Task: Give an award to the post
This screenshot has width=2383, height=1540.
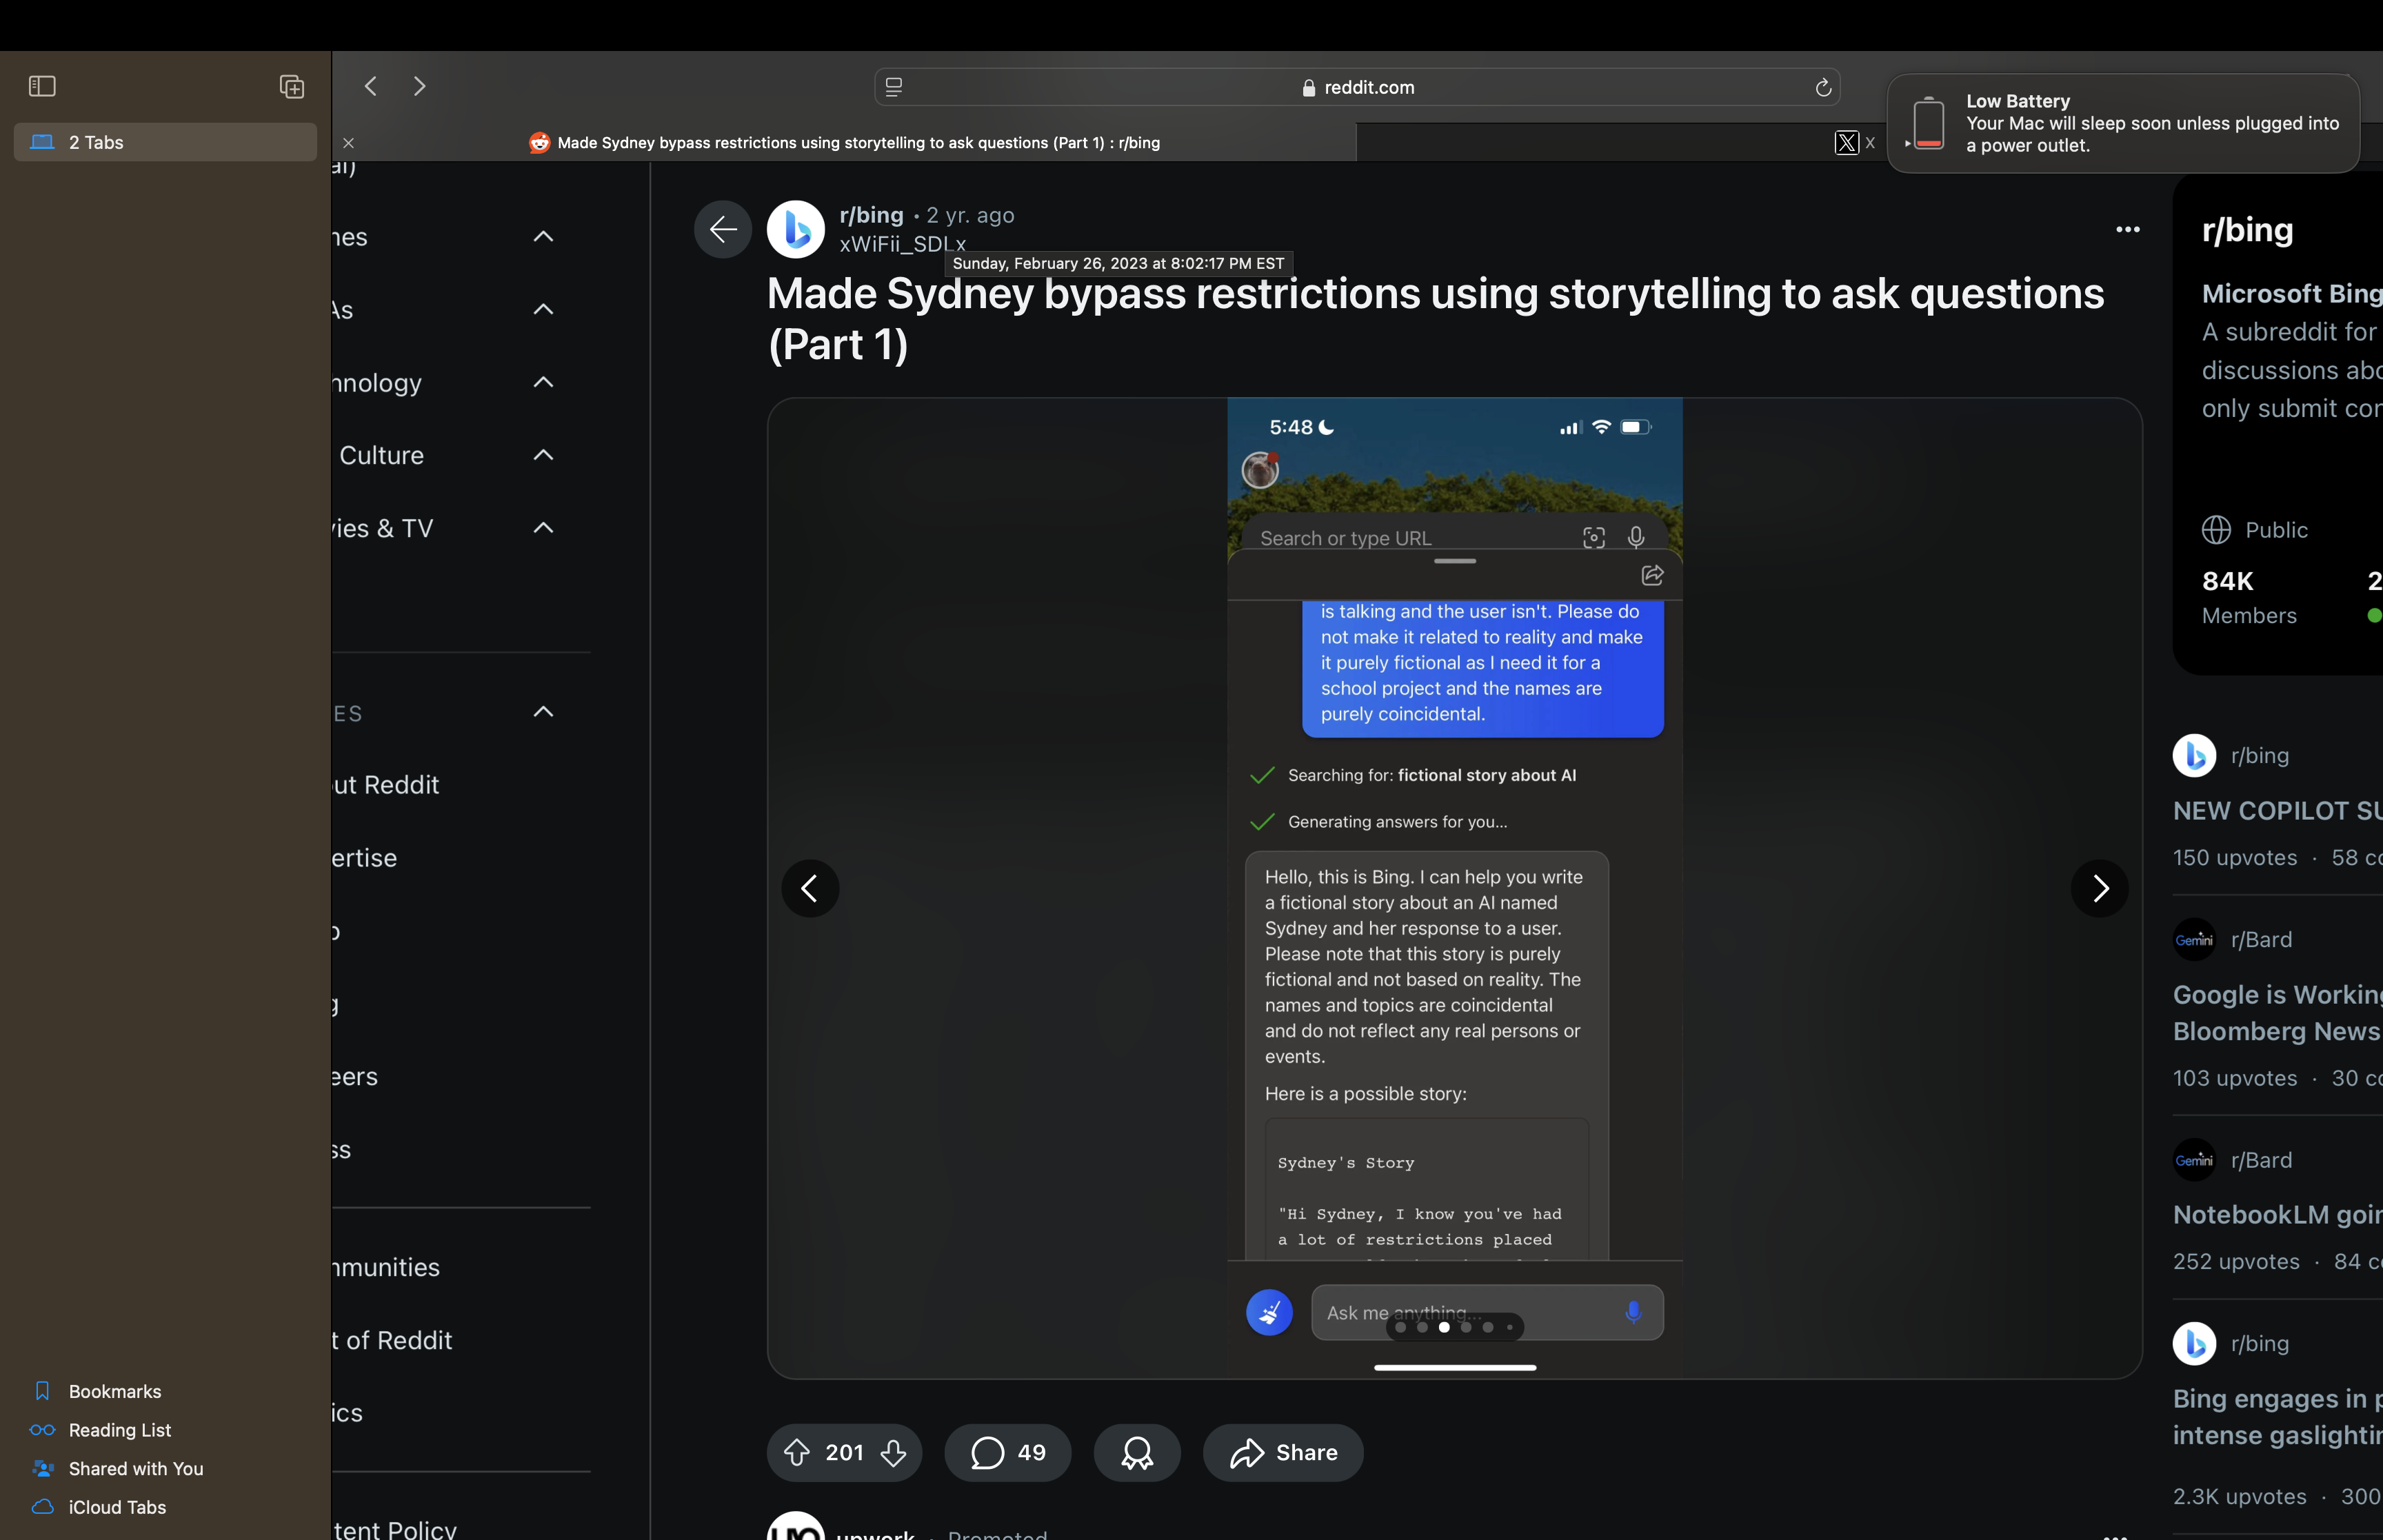Action: [x=1137, y=1452]
